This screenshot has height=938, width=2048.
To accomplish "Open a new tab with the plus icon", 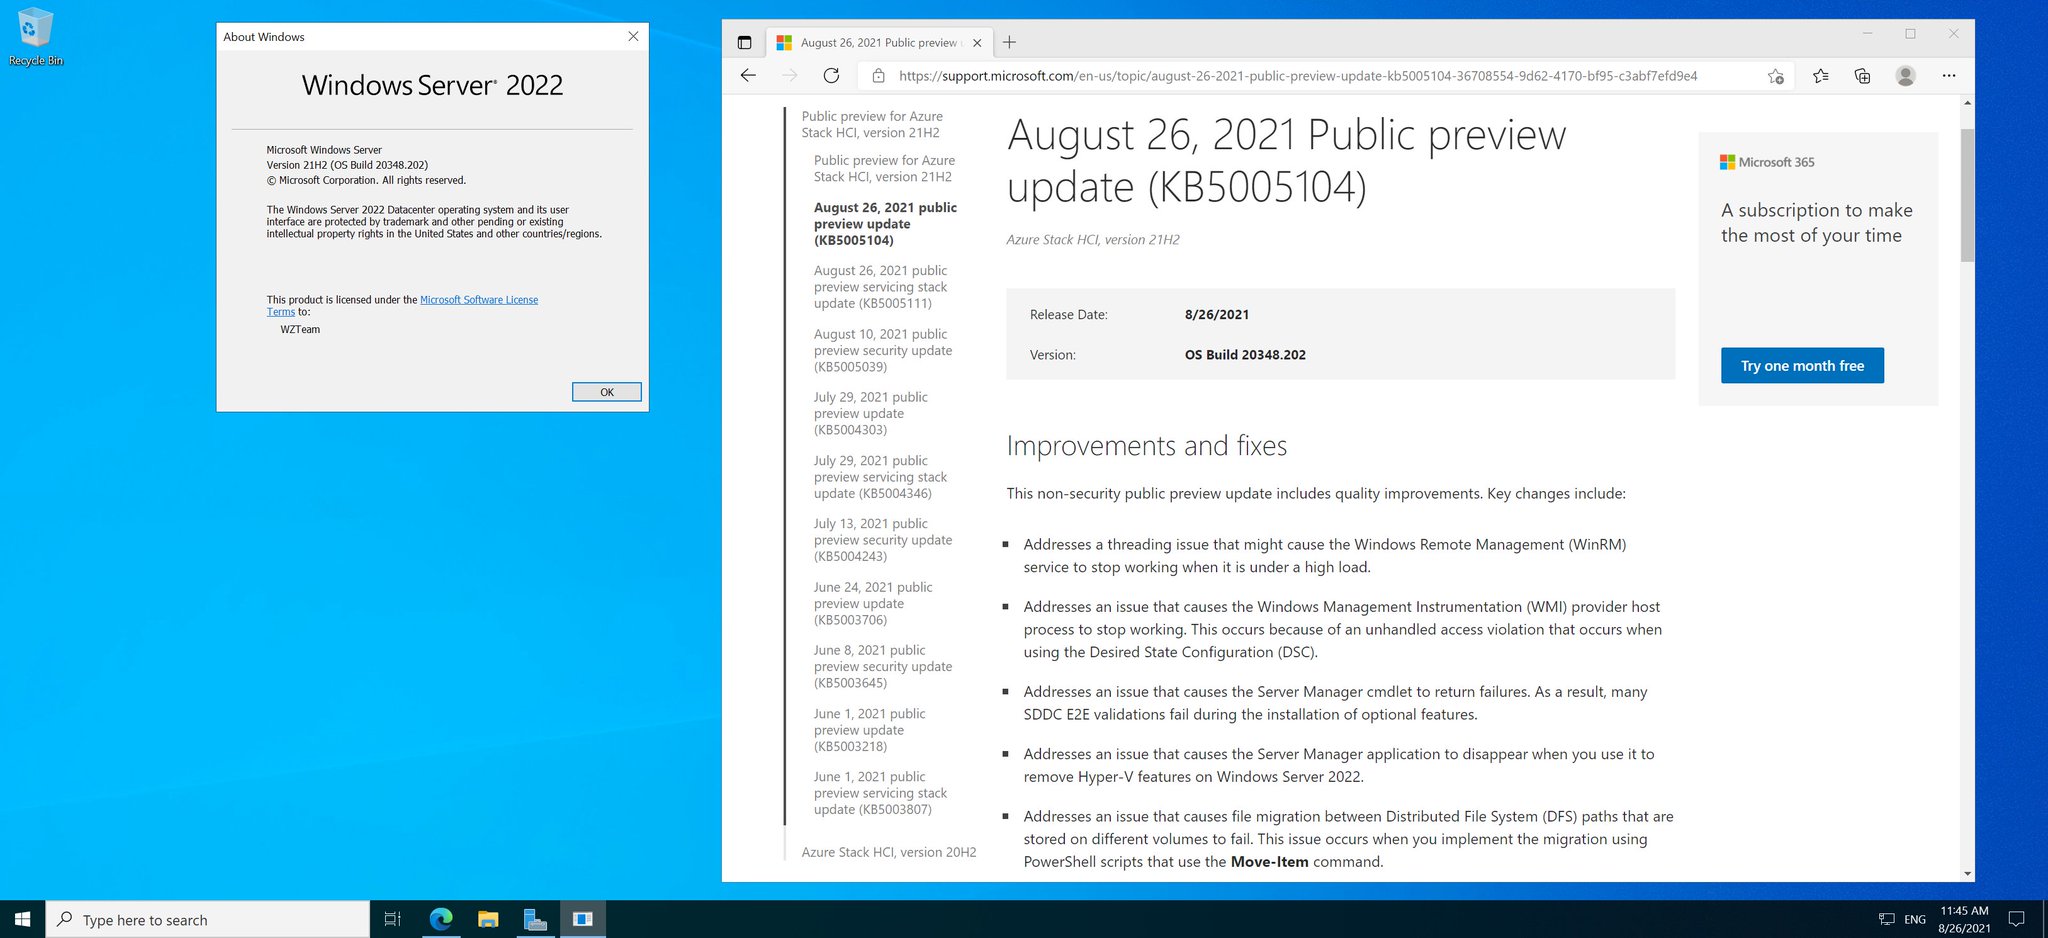I will point(1009,42).
